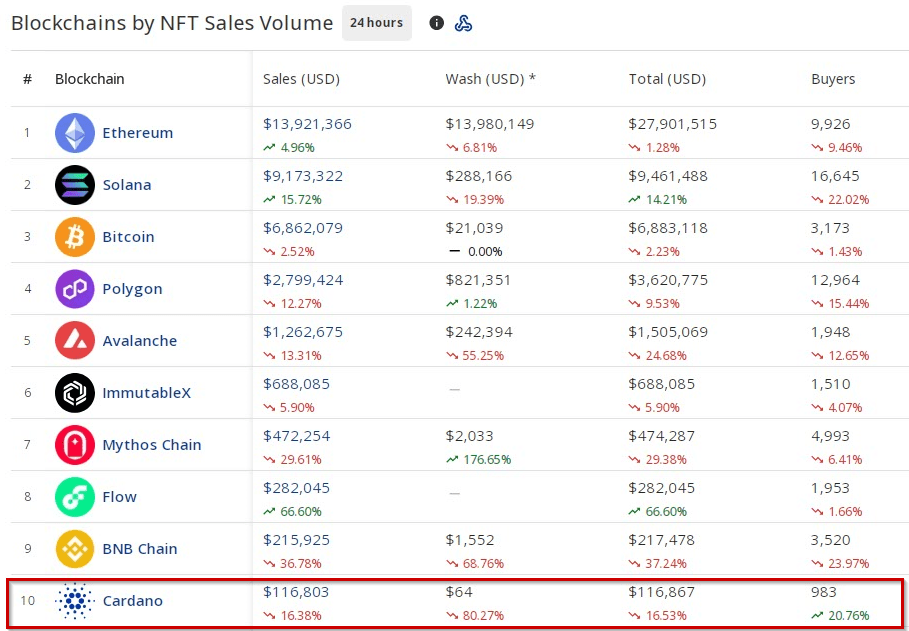909x631 pixels.
Task: Click the Avalanche logo icon
Action: pos(75,341)
